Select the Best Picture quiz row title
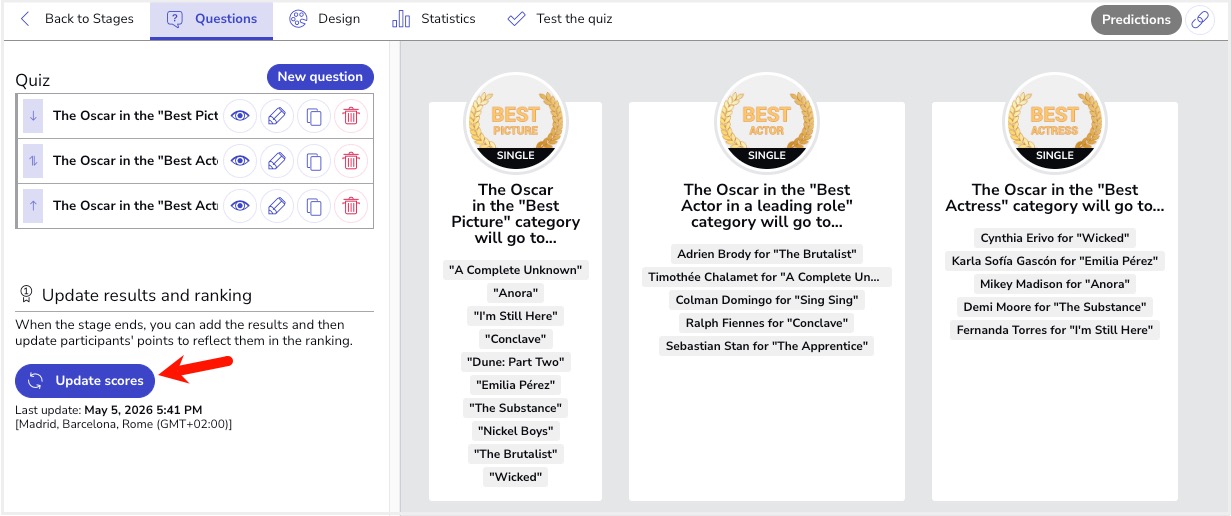 click(135, 116)
